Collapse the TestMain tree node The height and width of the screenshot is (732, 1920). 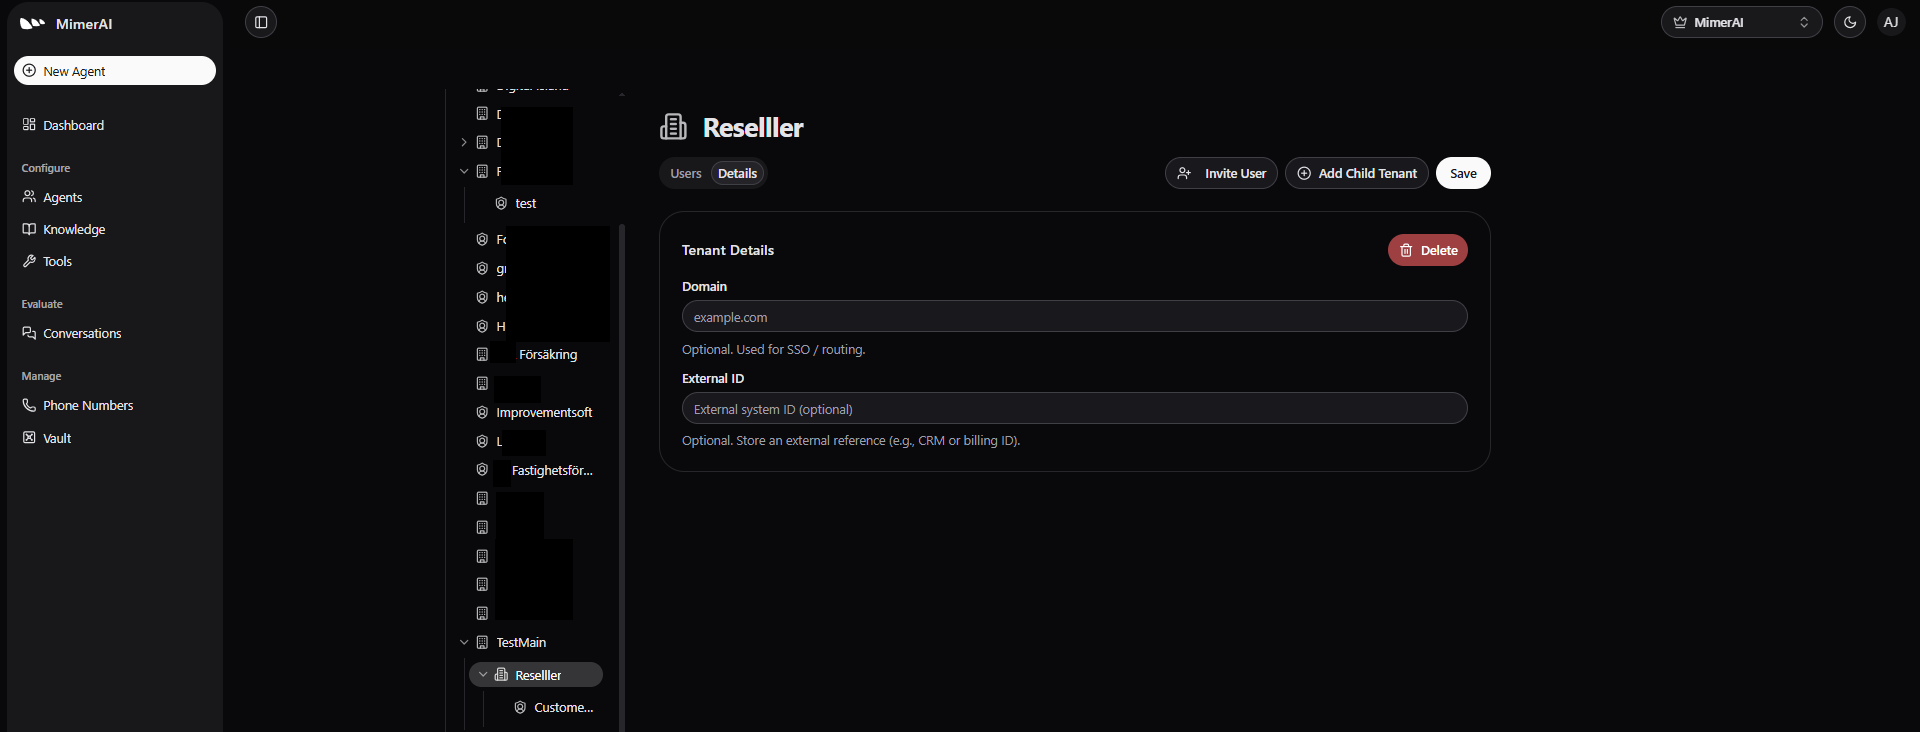coord(464,642)
